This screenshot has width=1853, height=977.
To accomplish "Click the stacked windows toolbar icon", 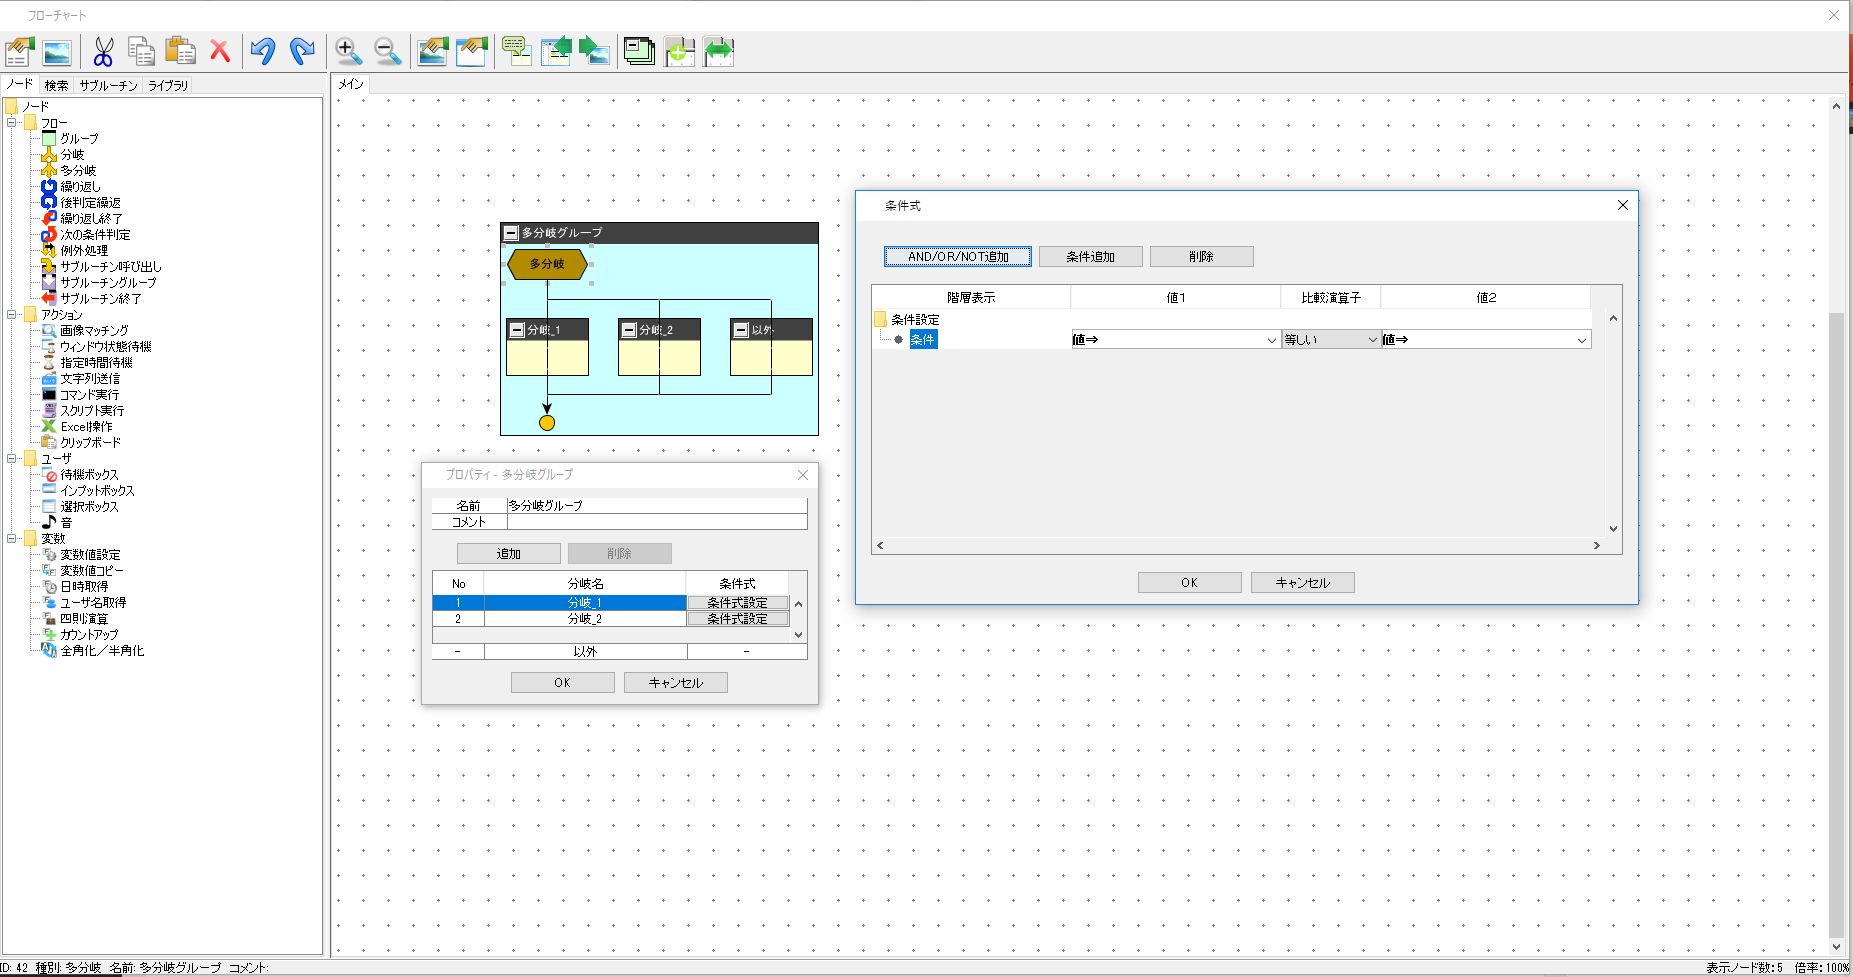I will 639,51.
